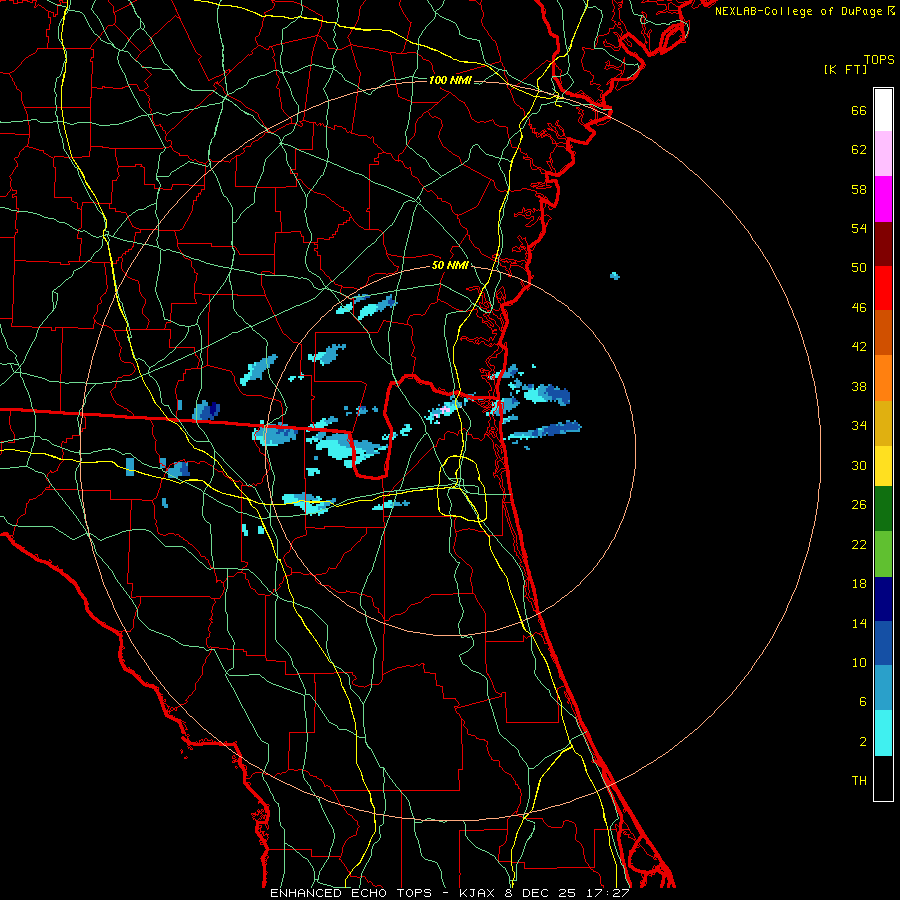Click the '30' legend value
The height and width of the screenshot is (900, 900).
click(859, 465)
